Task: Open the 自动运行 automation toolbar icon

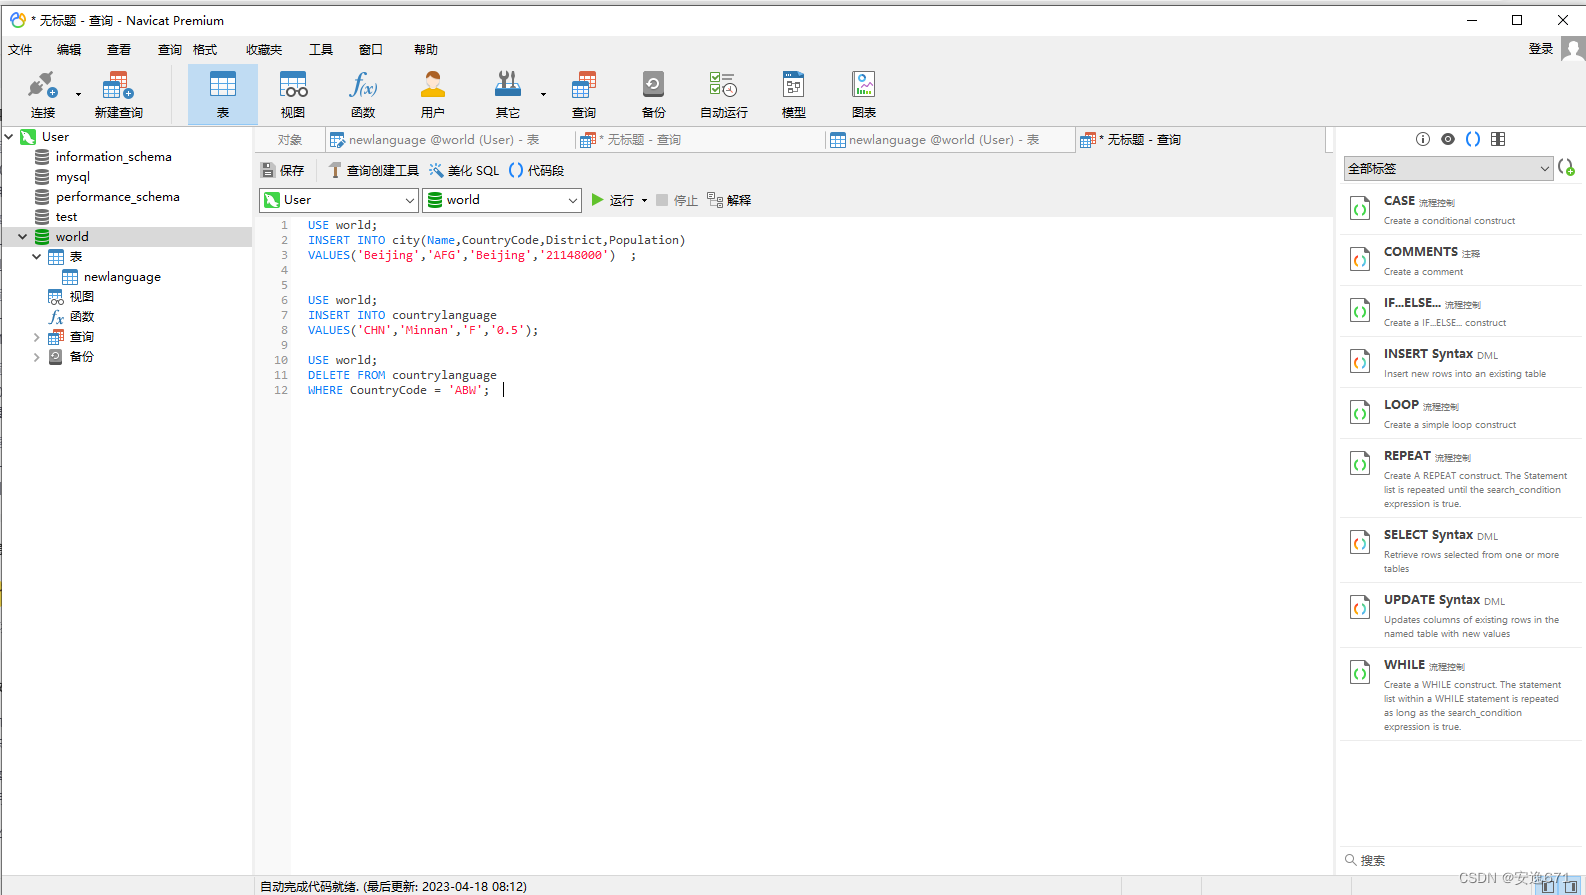Action: pos(724,95)
